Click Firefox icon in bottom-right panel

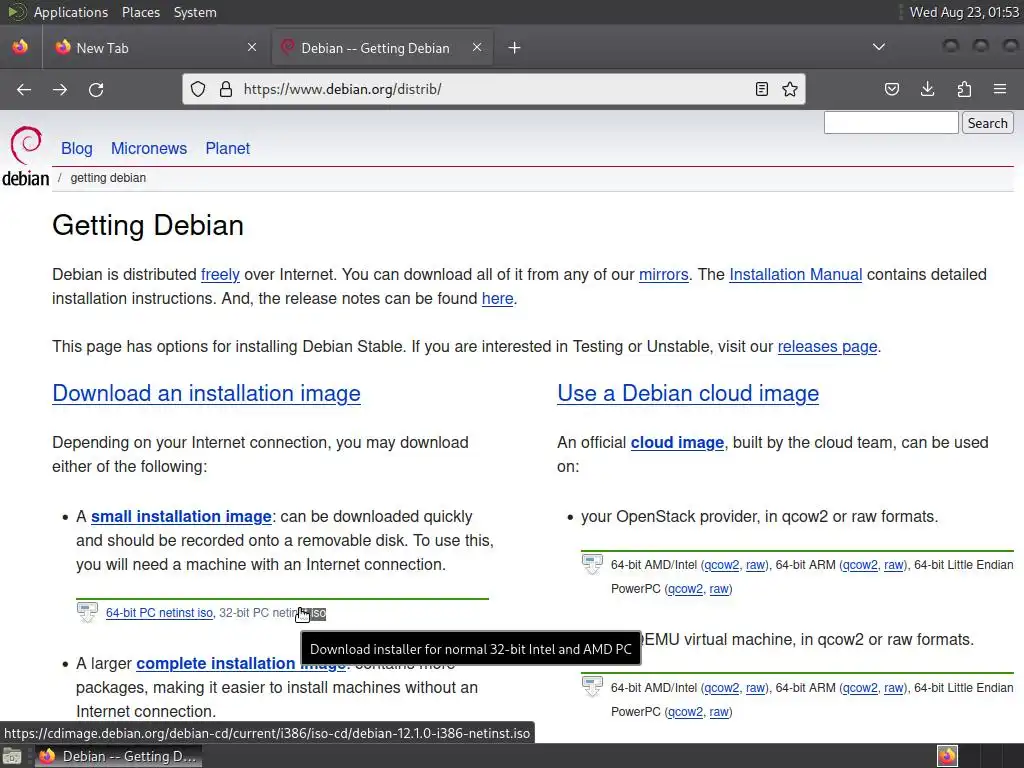coord(947,756)
